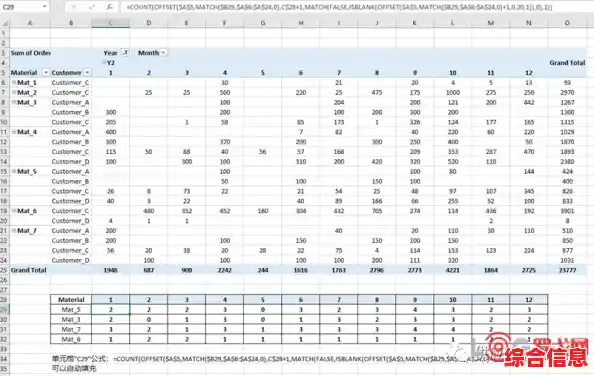Click the formula bar Enter checkmark icon

92,7
